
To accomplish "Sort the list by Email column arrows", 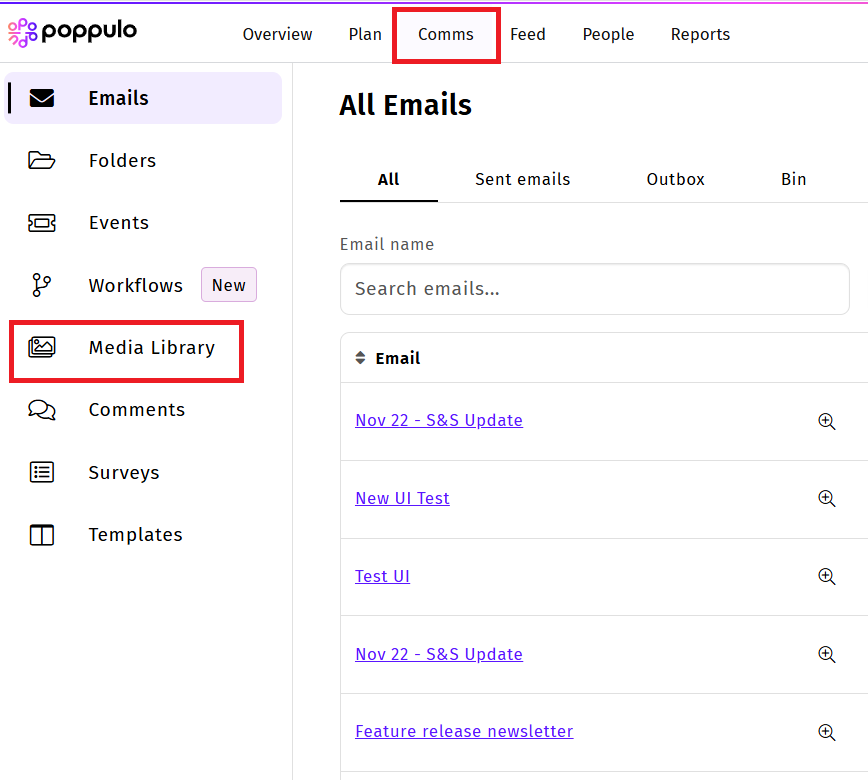I will (361, 358).
